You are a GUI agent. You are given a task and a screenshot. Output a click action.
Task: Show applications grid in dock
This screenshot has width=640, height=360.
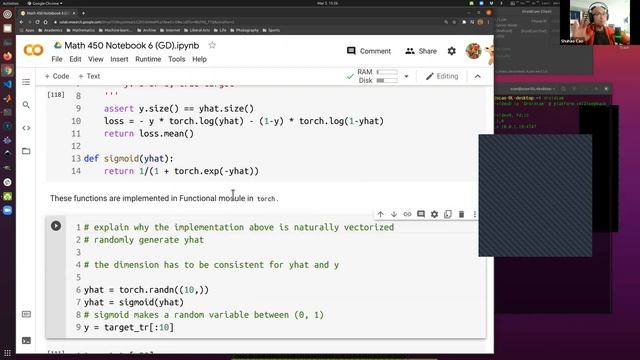tap(7, 353)
